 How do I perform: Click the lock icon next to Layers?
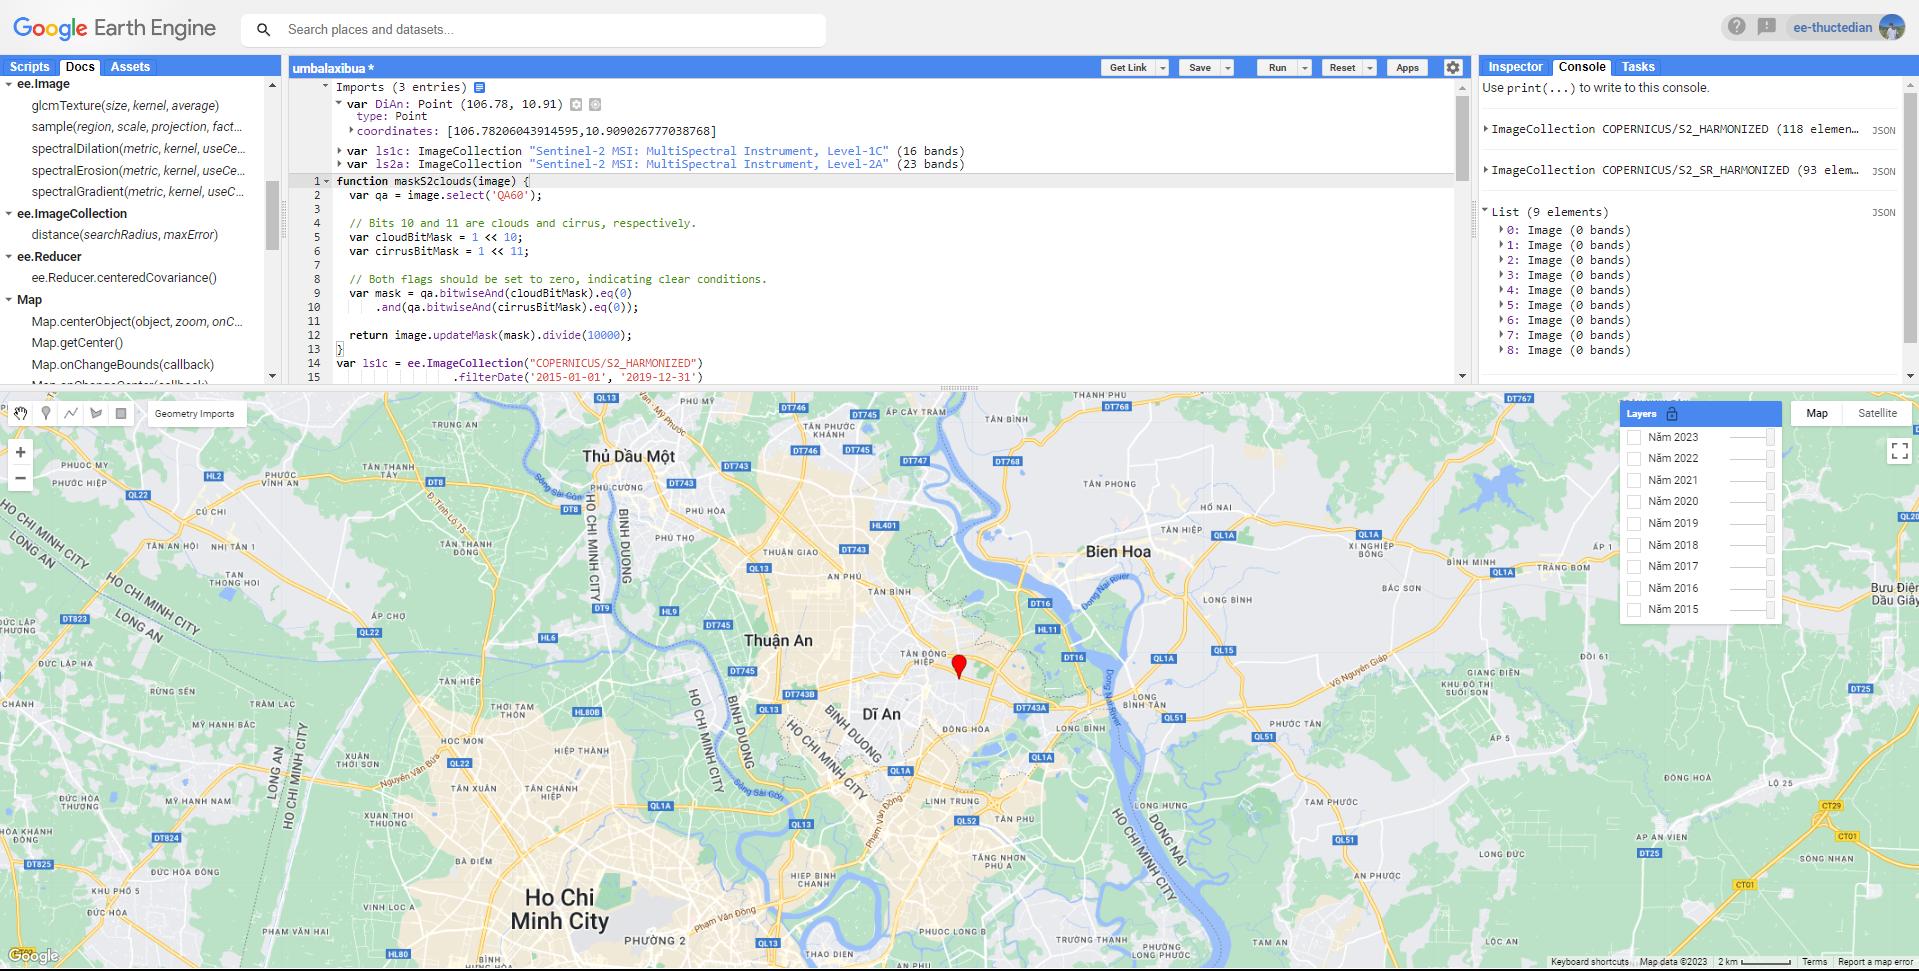(1672, 414)
